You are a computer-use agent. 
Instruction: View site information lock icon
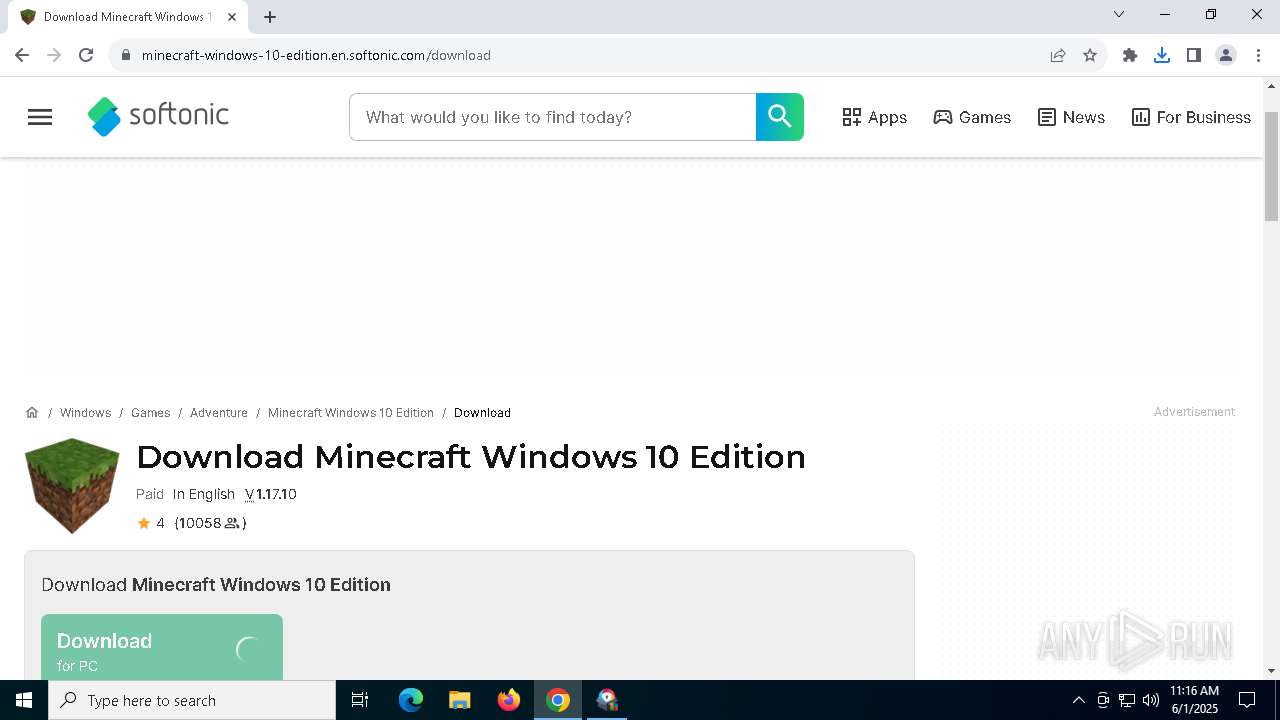point(126,55)
